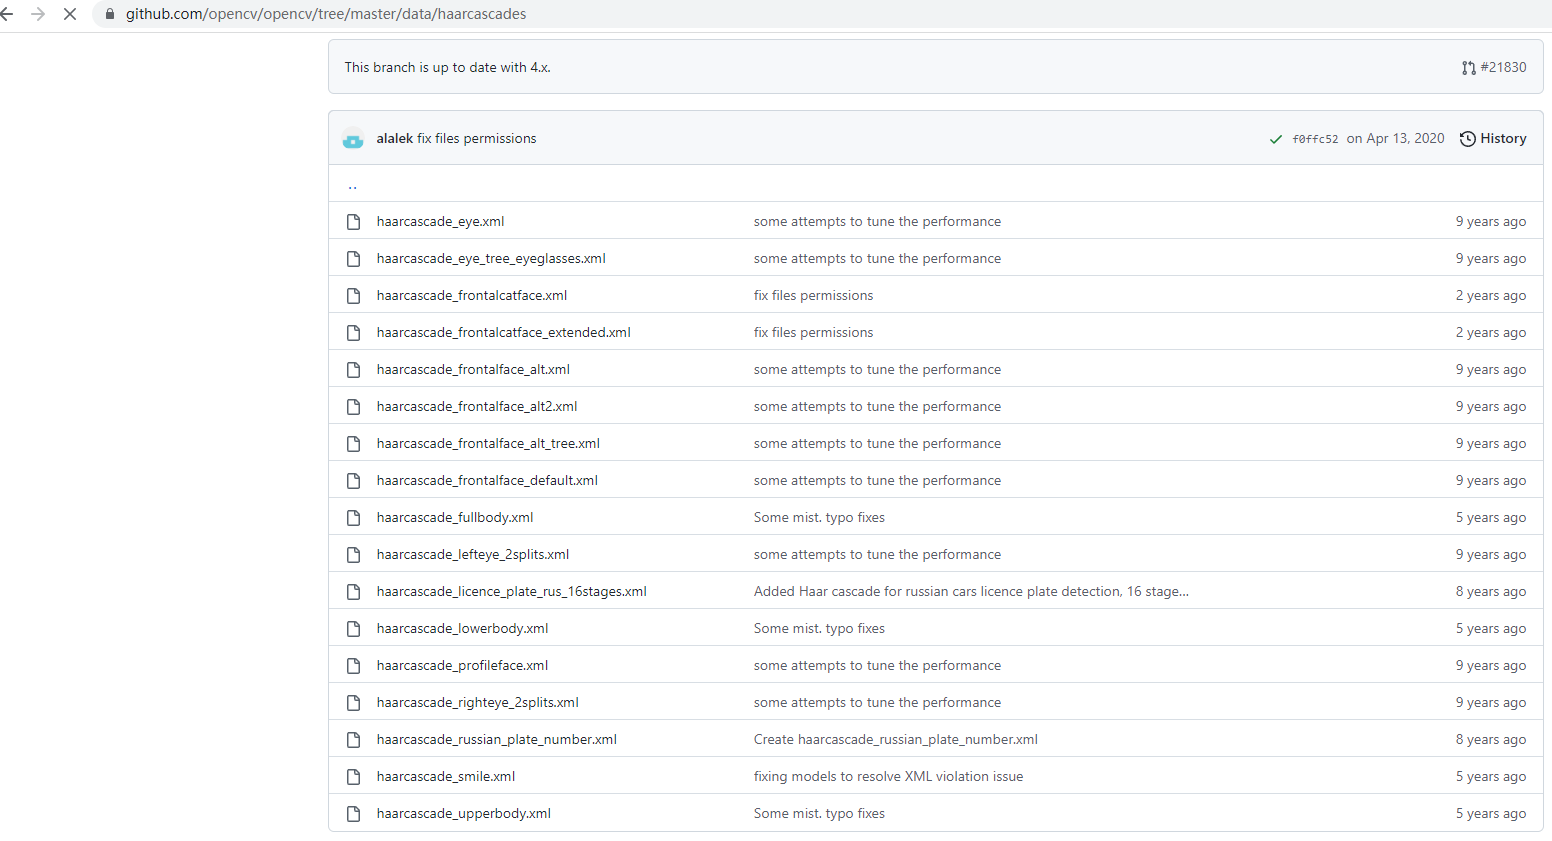Open haarcascade_lefteye_2splits.xml
Viewport: 1552px width, 841px height.
[x=473, y=554]
